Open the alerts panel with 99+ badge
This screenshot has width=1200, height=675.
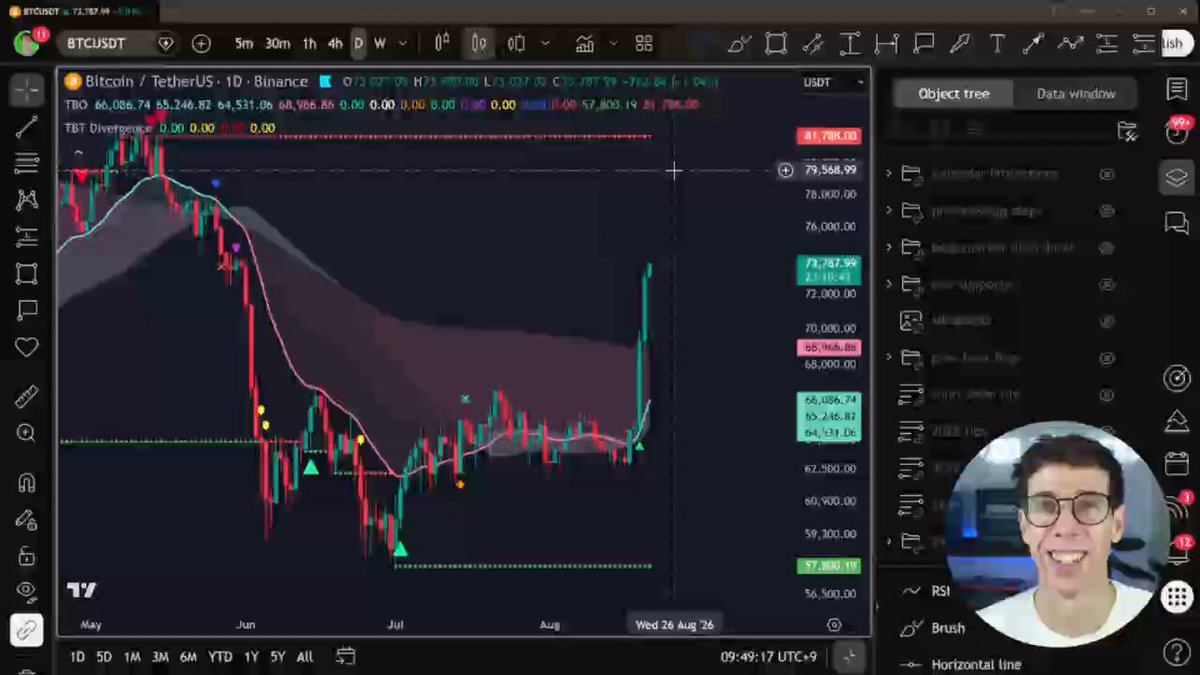pyautogui.click(x=1177, y=131)
